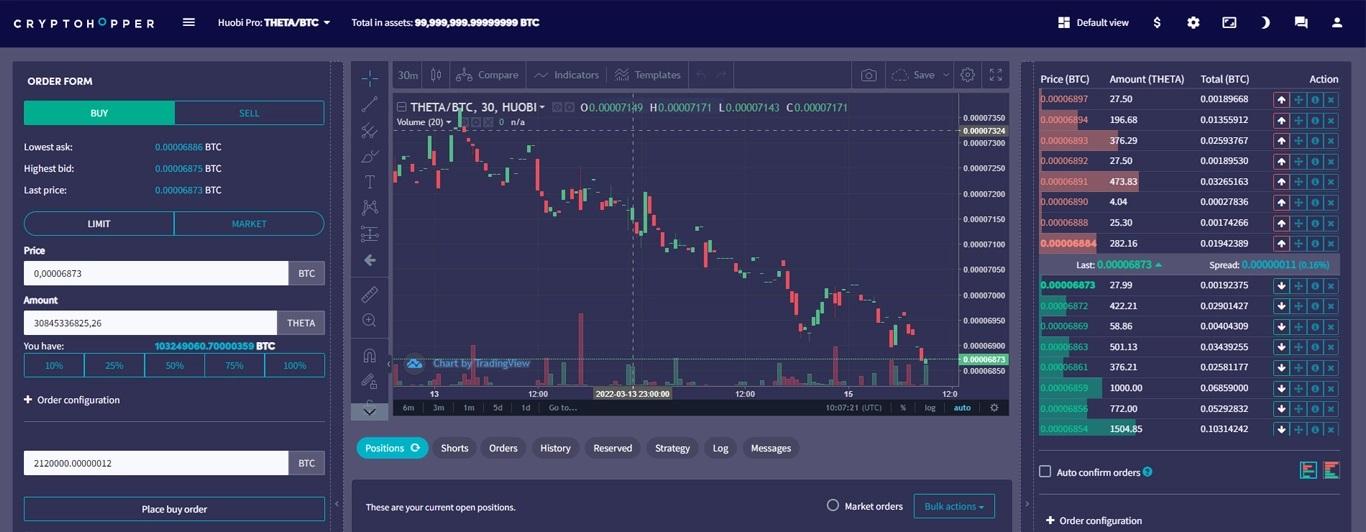Switch order type to MARKET
The image size is (1366, 532).
(249, 224)
